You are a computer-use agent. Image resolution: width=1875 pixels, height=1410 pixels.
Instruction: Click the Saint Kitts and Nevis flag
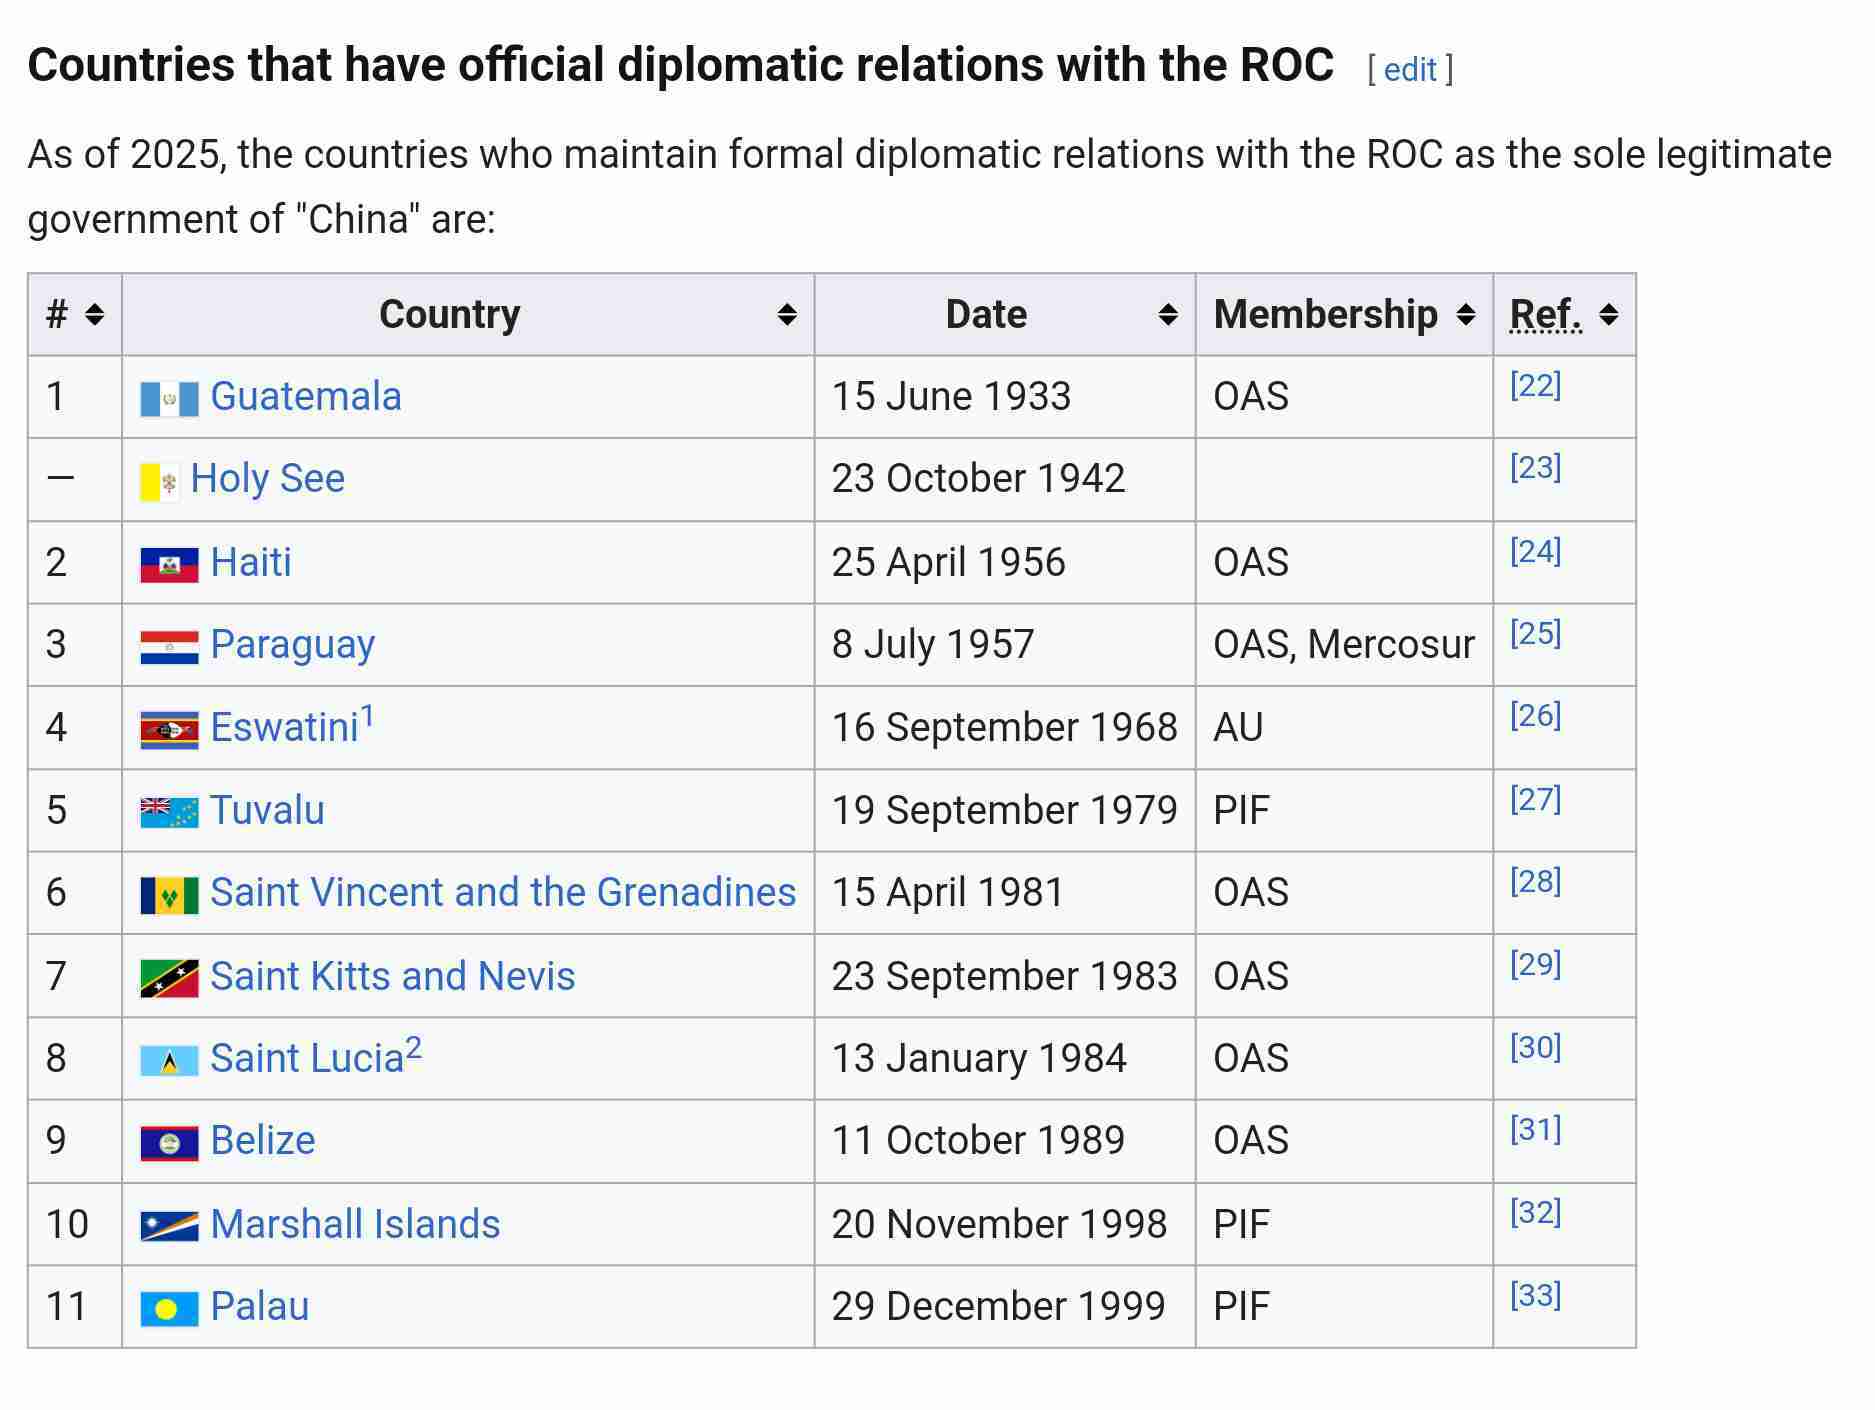click(x=169, y=978)
